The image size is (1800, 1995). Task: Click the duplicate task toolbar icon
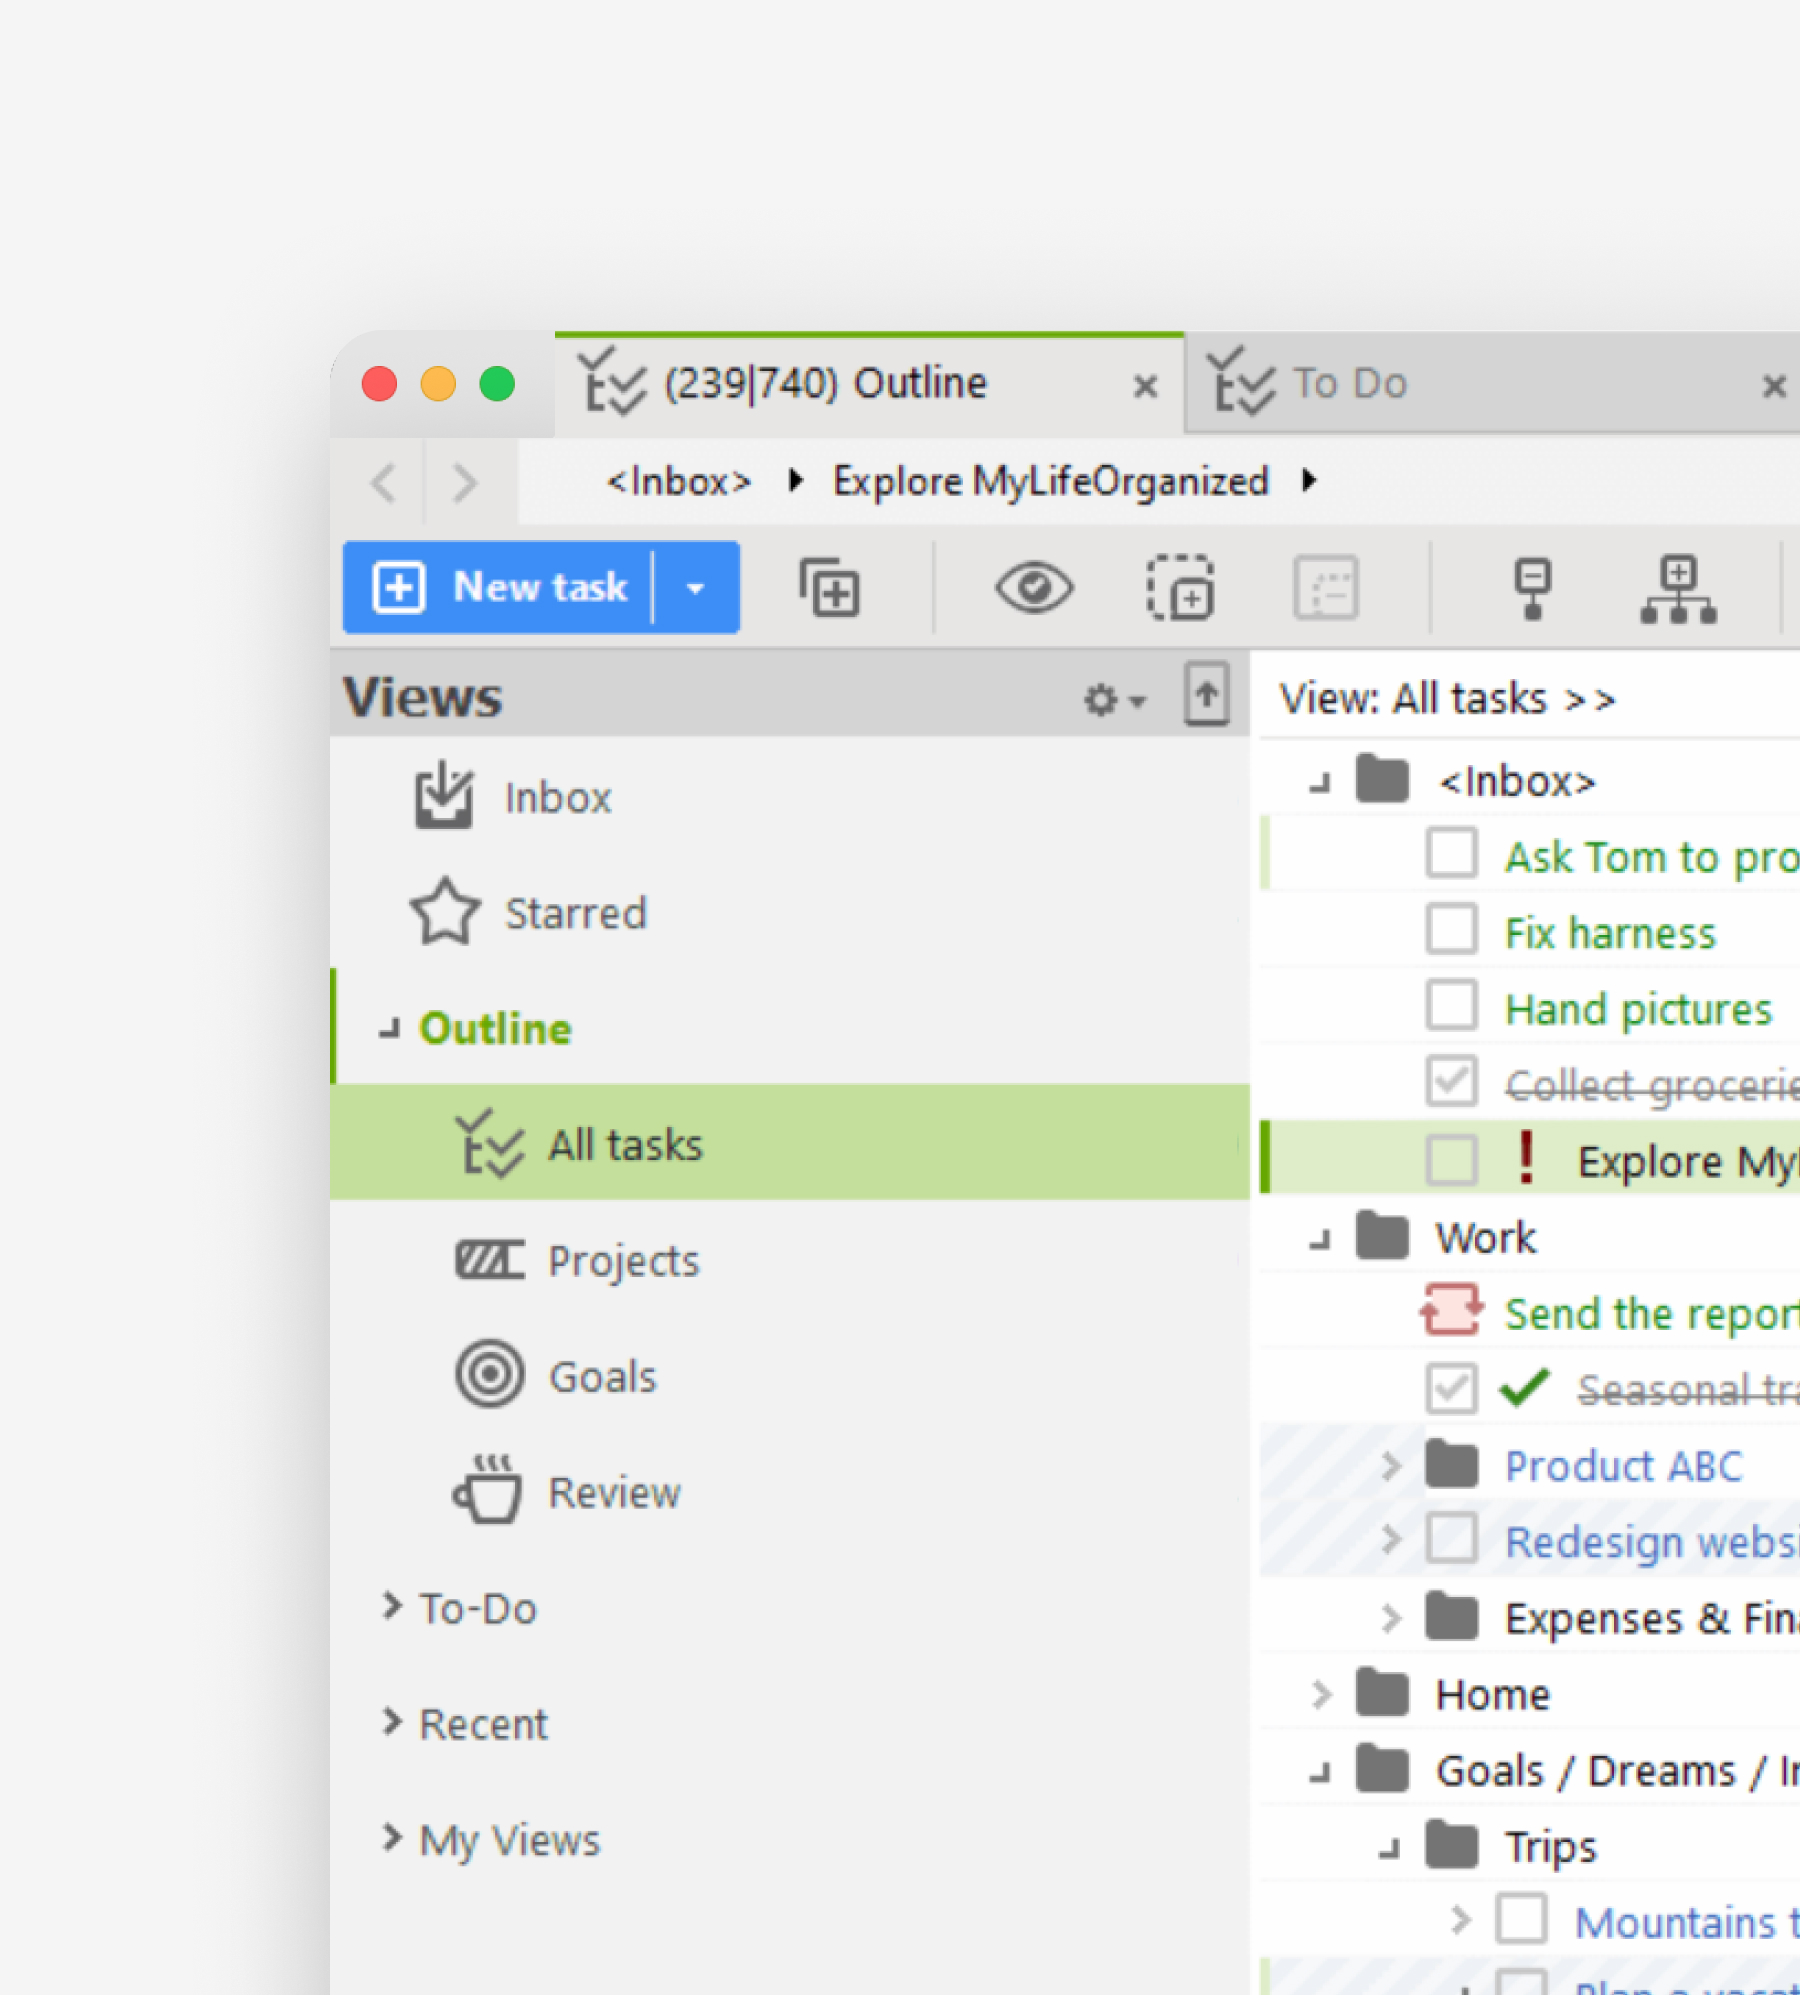click(x=829, y=587)
